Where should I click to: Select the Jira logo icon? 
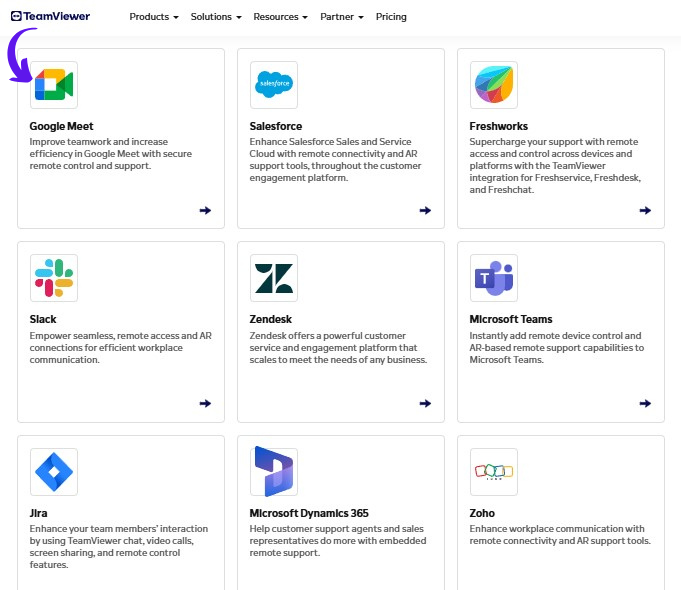click(54, 472)
